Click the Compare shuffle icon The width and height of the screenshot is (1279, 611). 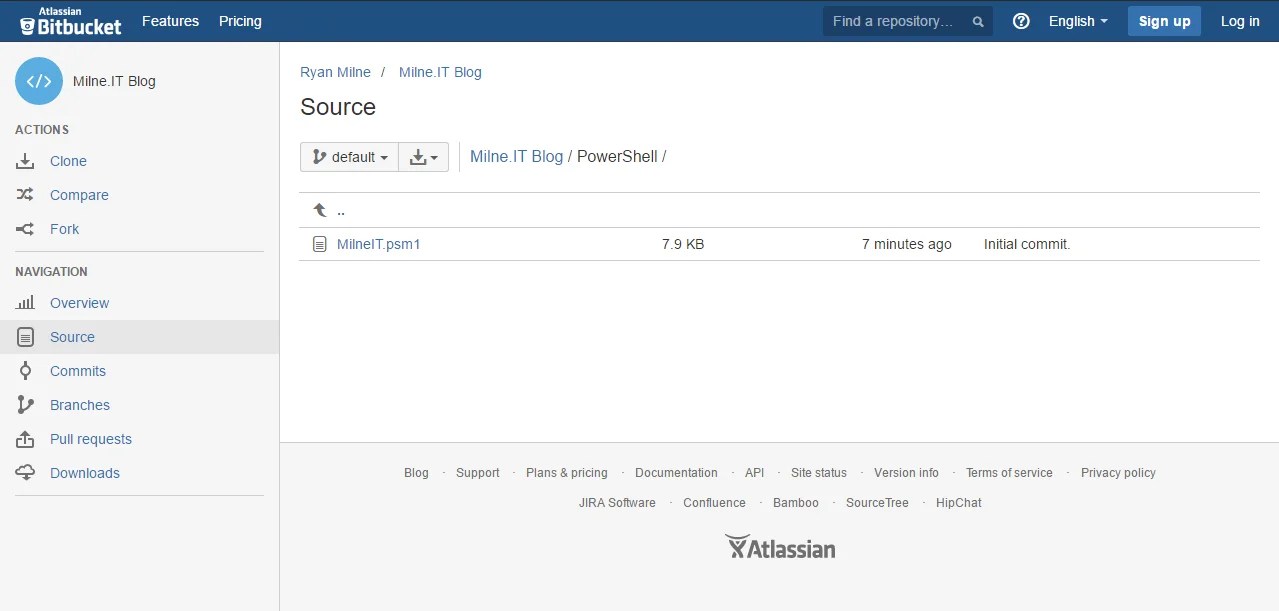pos(26,195)
